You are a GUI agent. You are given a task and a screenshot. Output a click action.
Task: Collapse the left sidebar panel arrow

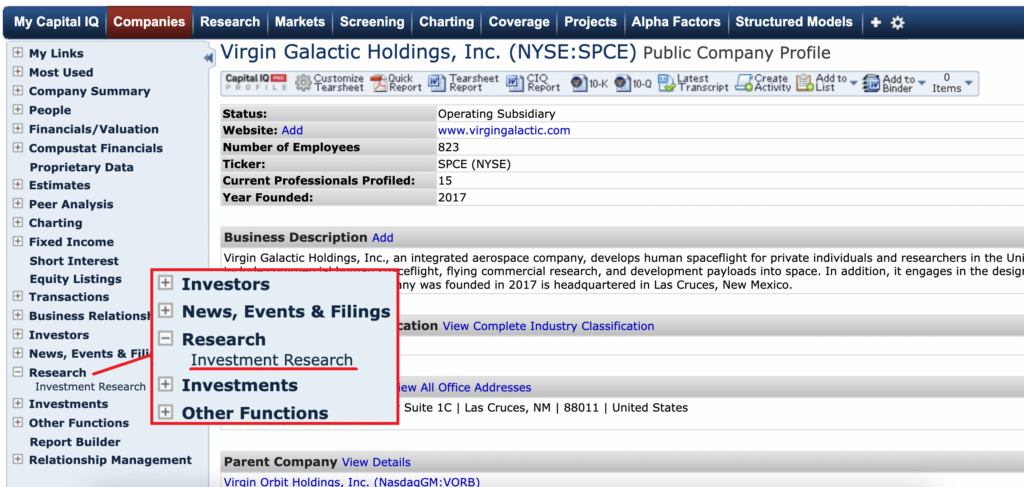tap(209, 57)
